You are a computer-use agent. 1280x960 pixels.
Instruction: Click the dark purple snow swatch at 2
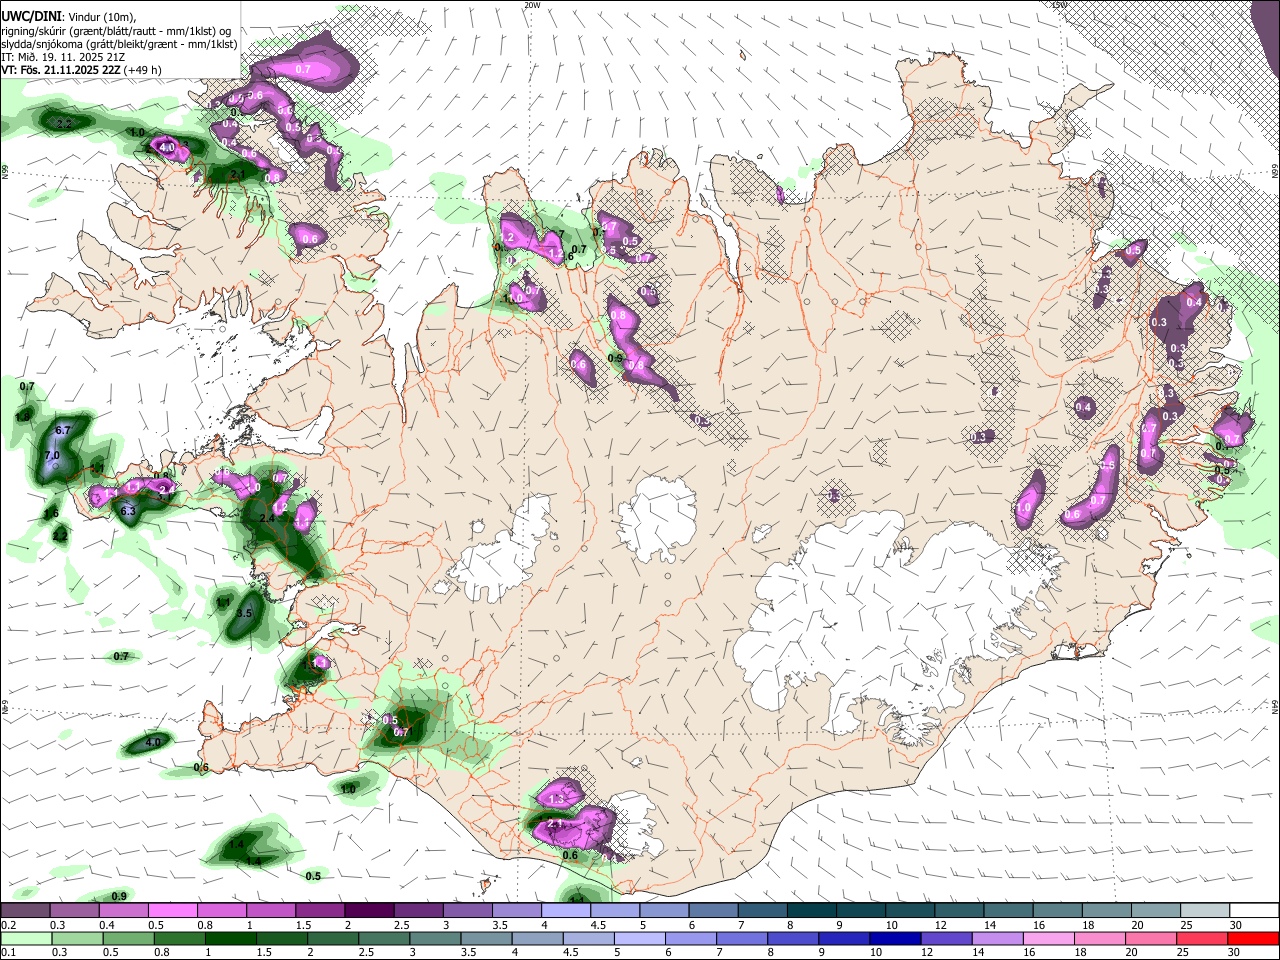(368, 911)
